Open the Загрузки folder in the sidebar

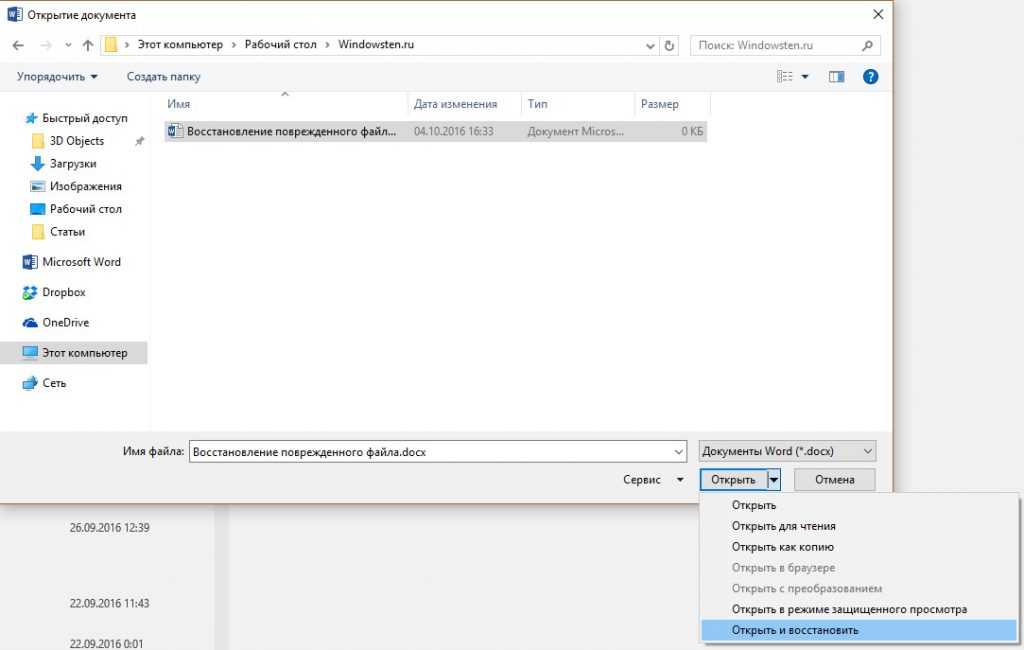[x=73, y=164]
